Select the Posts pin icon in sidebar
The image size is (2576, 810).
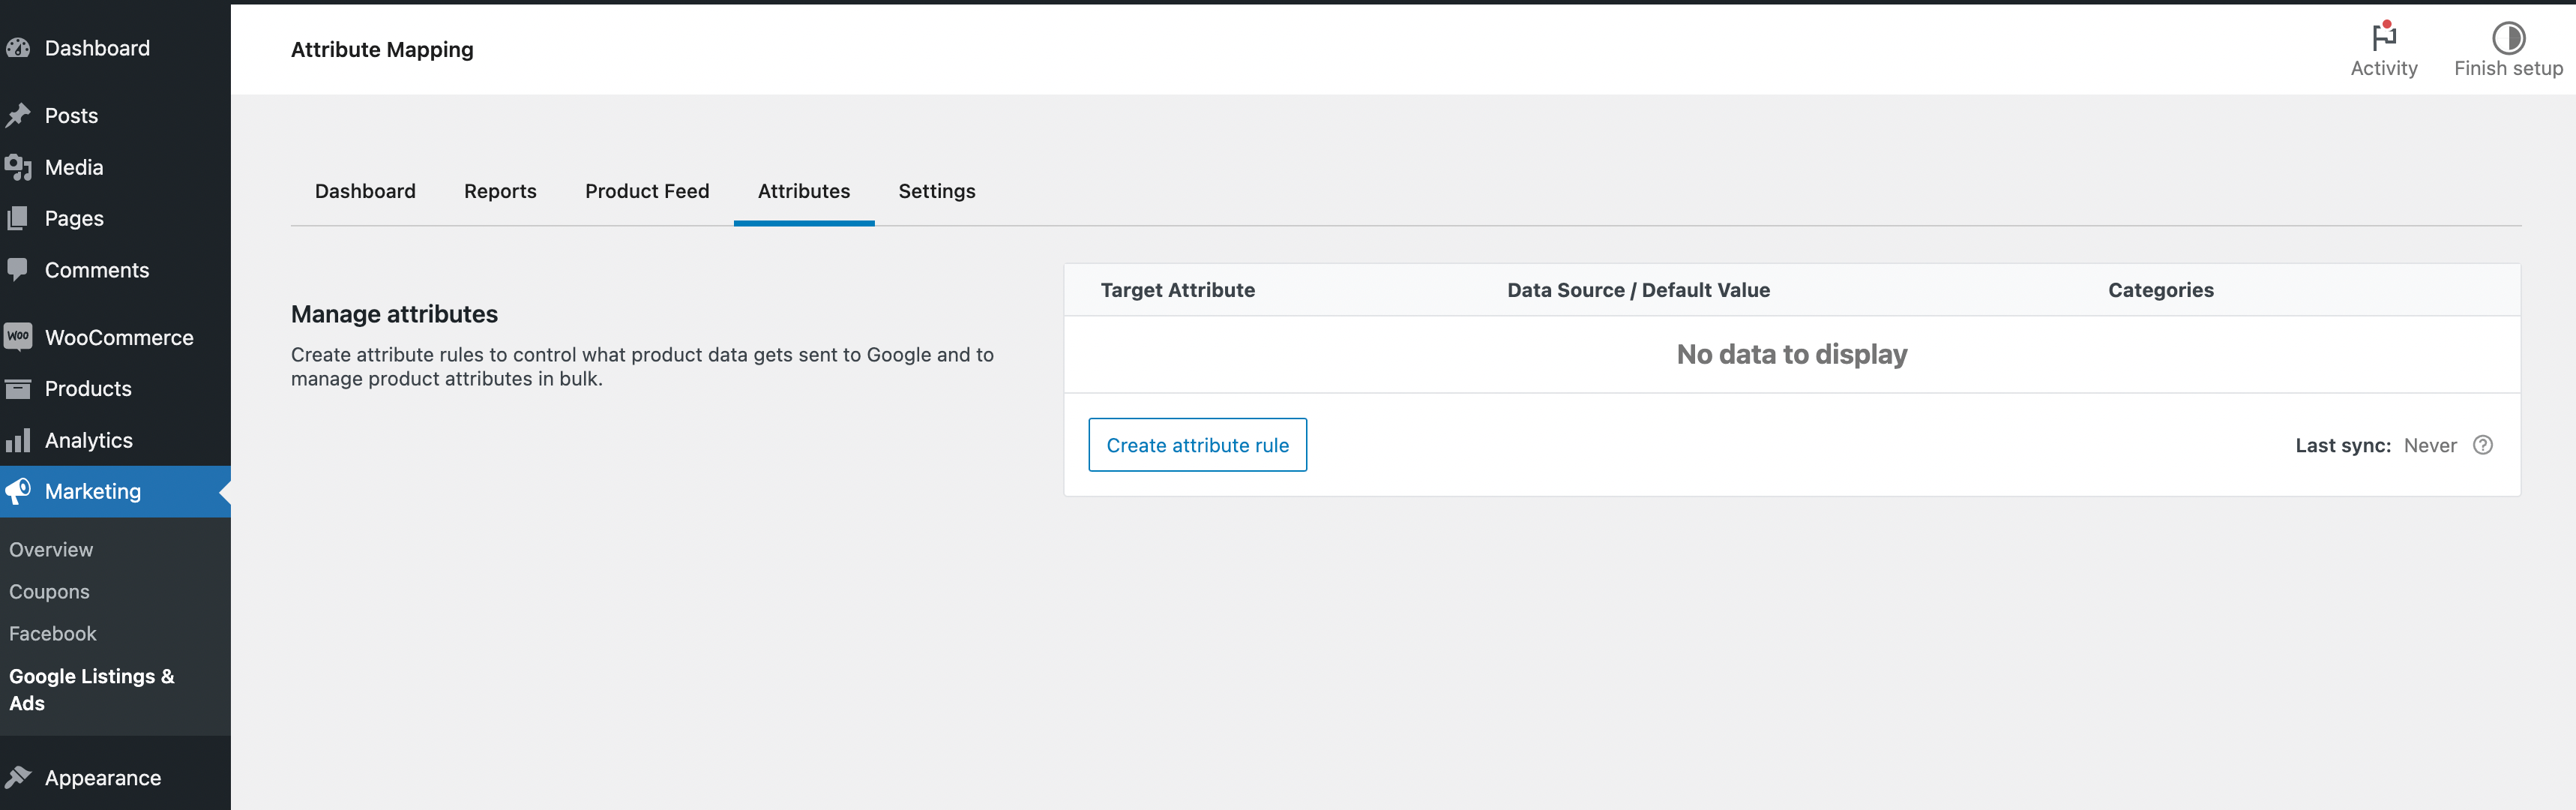point(18,115)
